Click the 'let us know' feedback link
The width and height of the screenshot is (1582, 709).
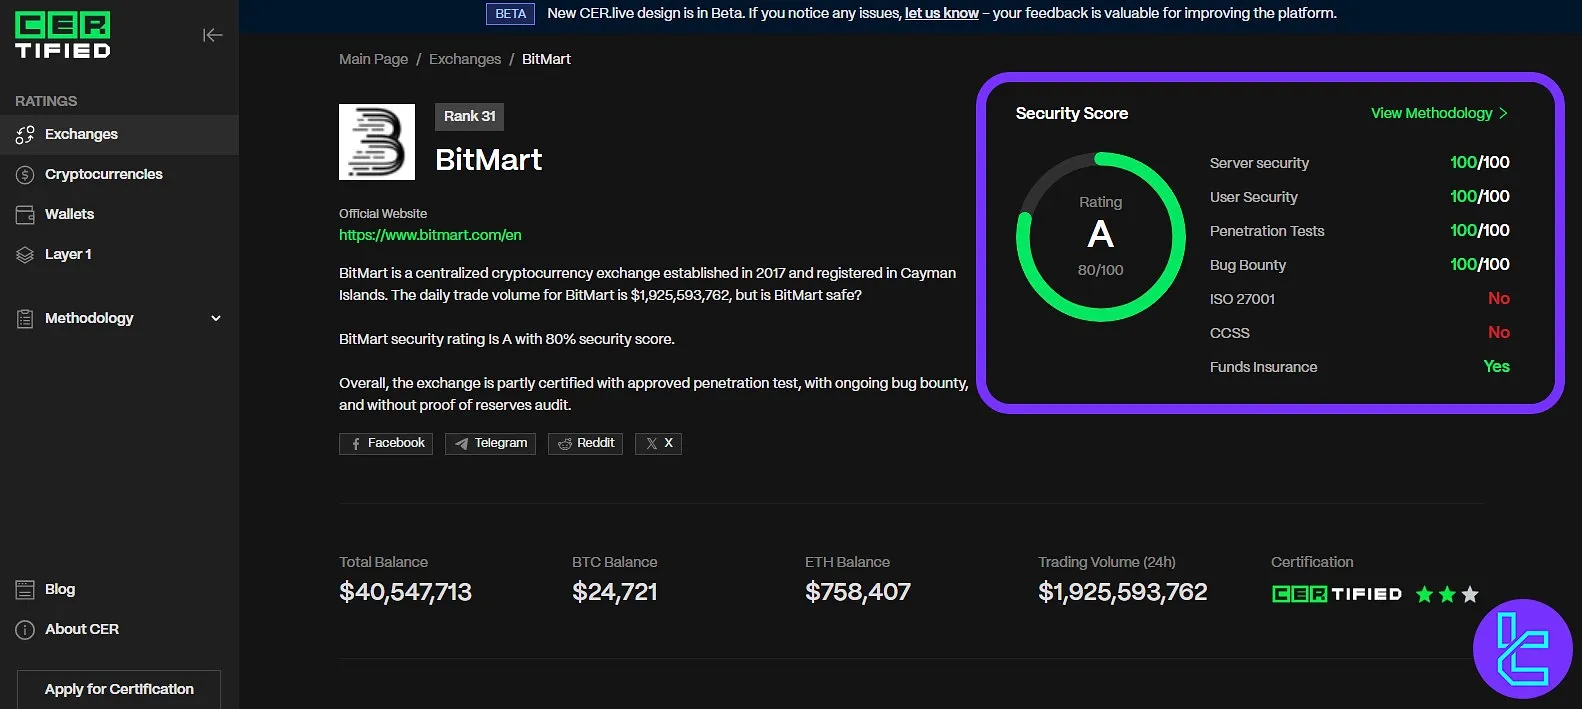(941, 13)
